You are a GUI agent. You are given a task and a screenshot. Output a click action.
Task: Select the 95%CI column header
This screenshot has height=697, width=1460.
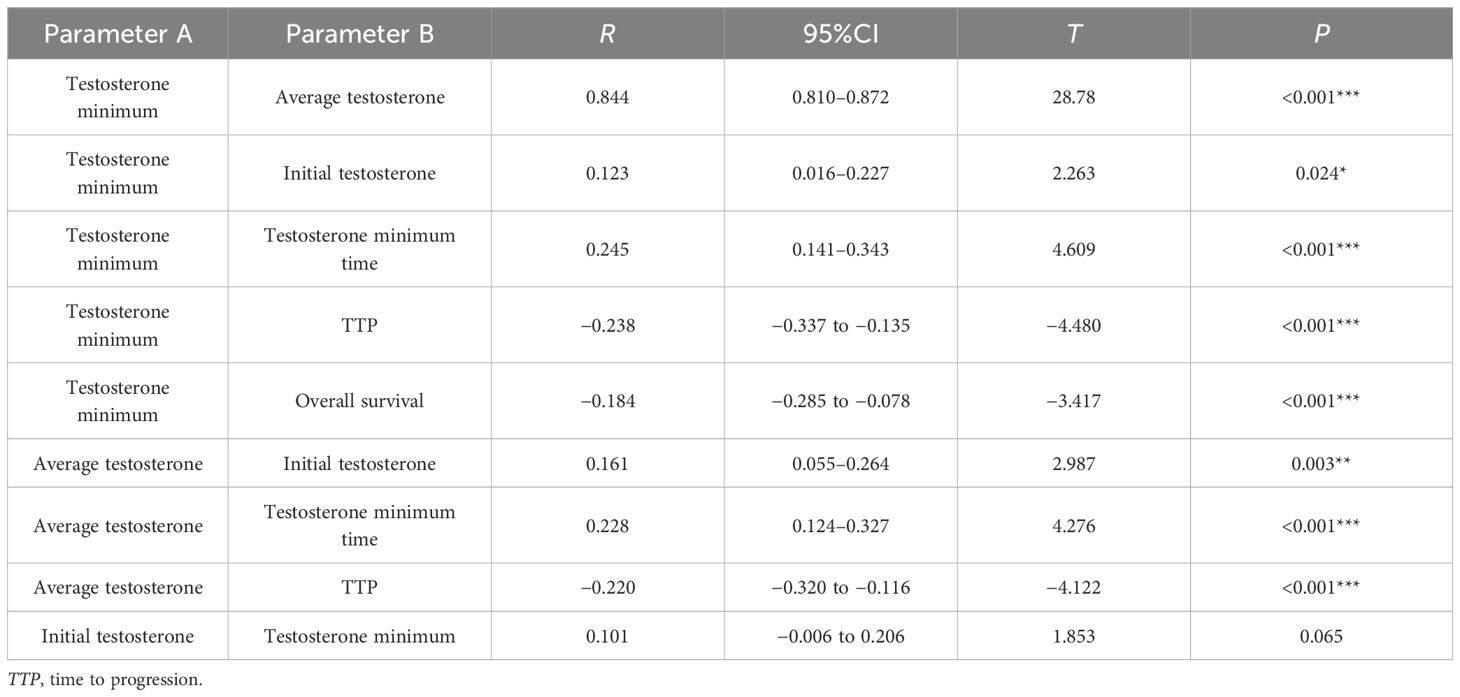pos(841,33)
